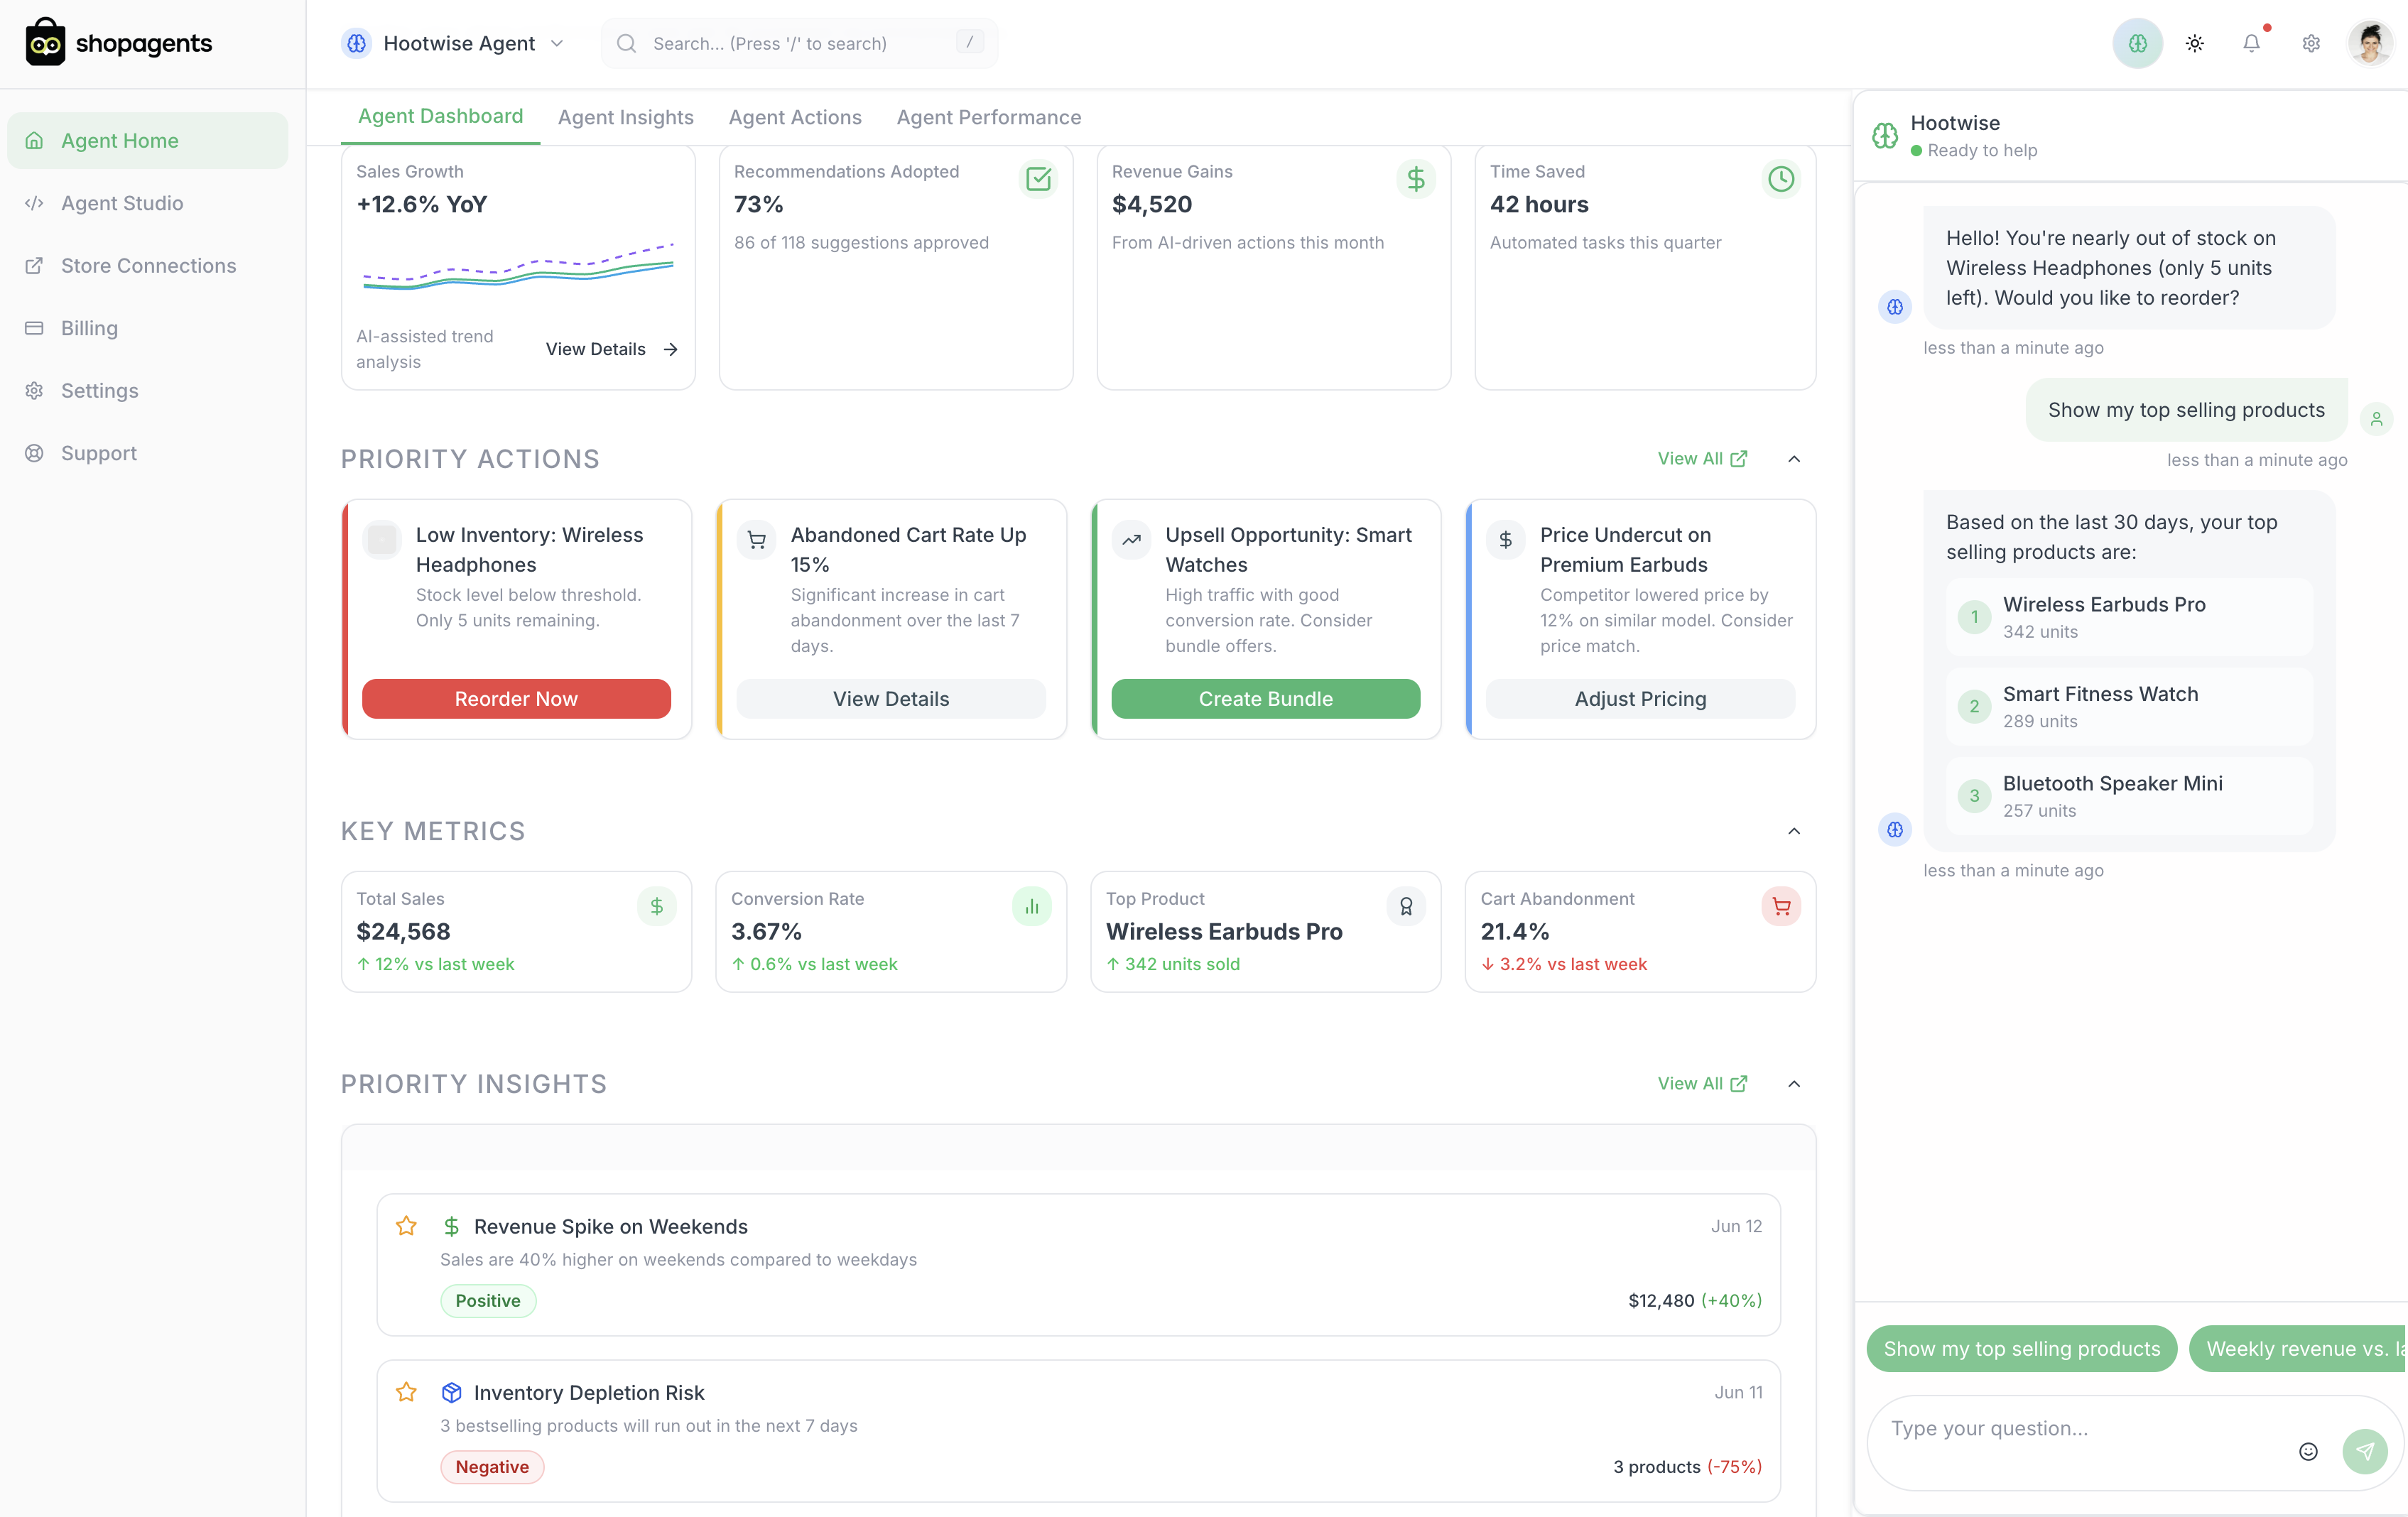Image resolution: width=2408 pixels, height=1517 pixels.
Task: Open the emoji picker in chat
Action: coord(2308,1451)
